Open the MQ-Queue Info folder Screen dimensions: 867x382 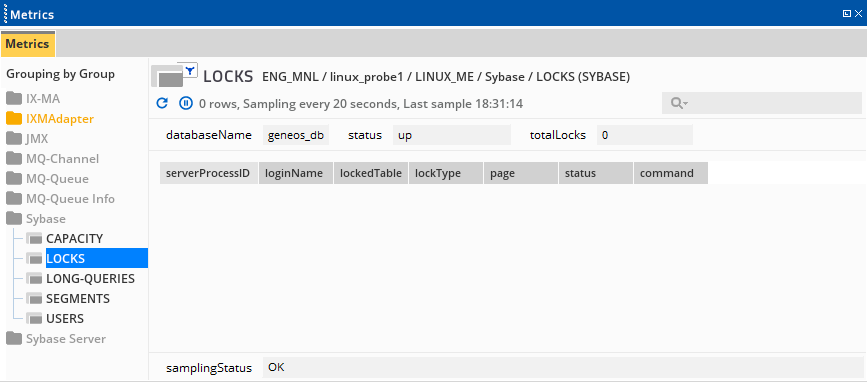tap(70, 198)
